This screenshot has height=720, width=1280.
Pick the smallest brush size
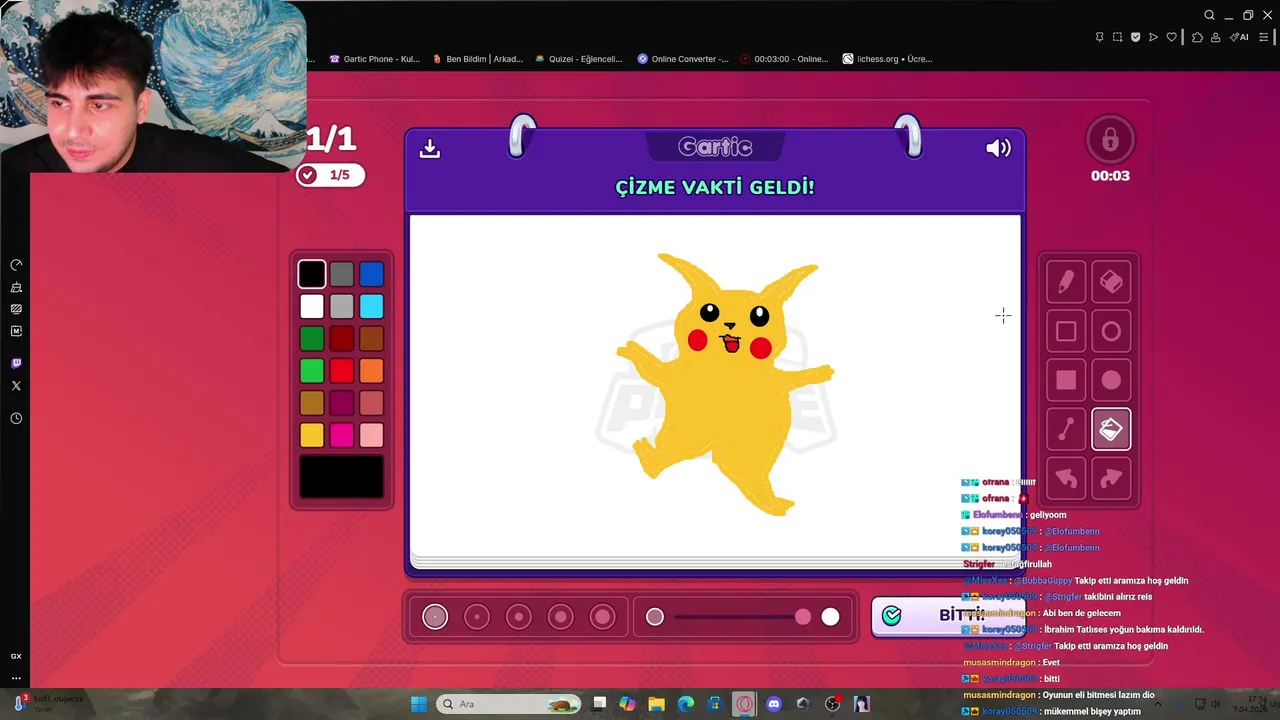click(x=435, y=617)
